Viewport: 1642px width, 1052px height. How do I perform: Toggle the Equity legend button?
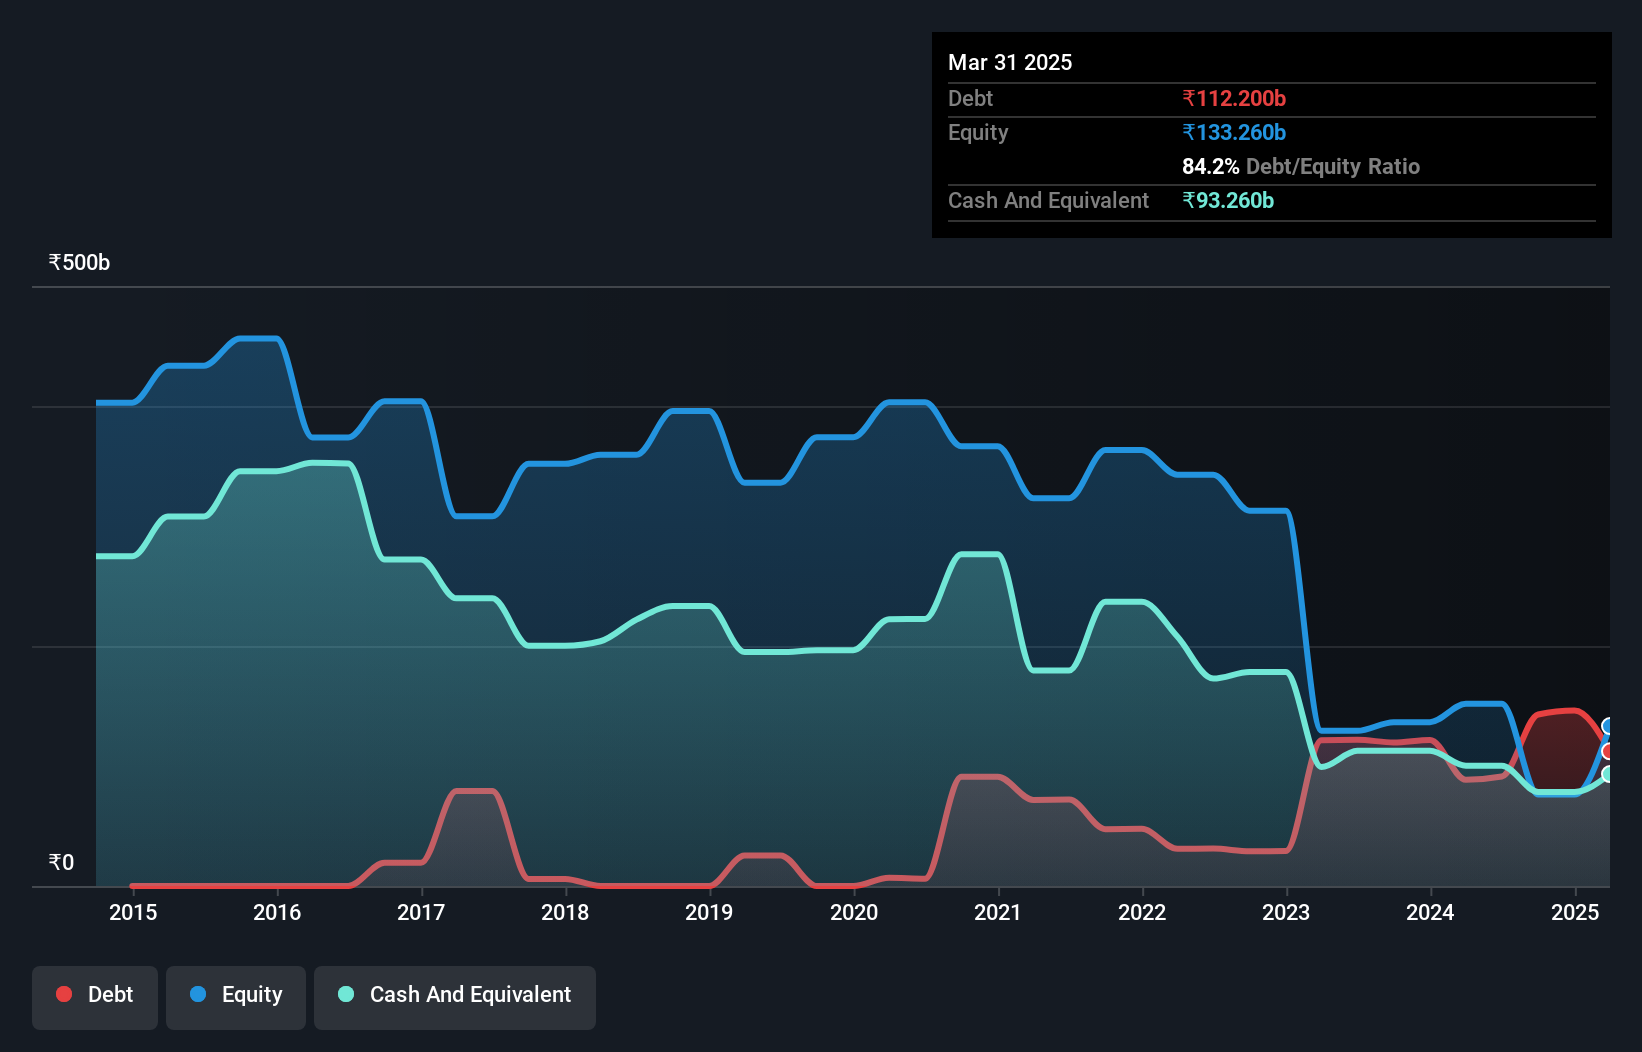[x=236, y=997]
